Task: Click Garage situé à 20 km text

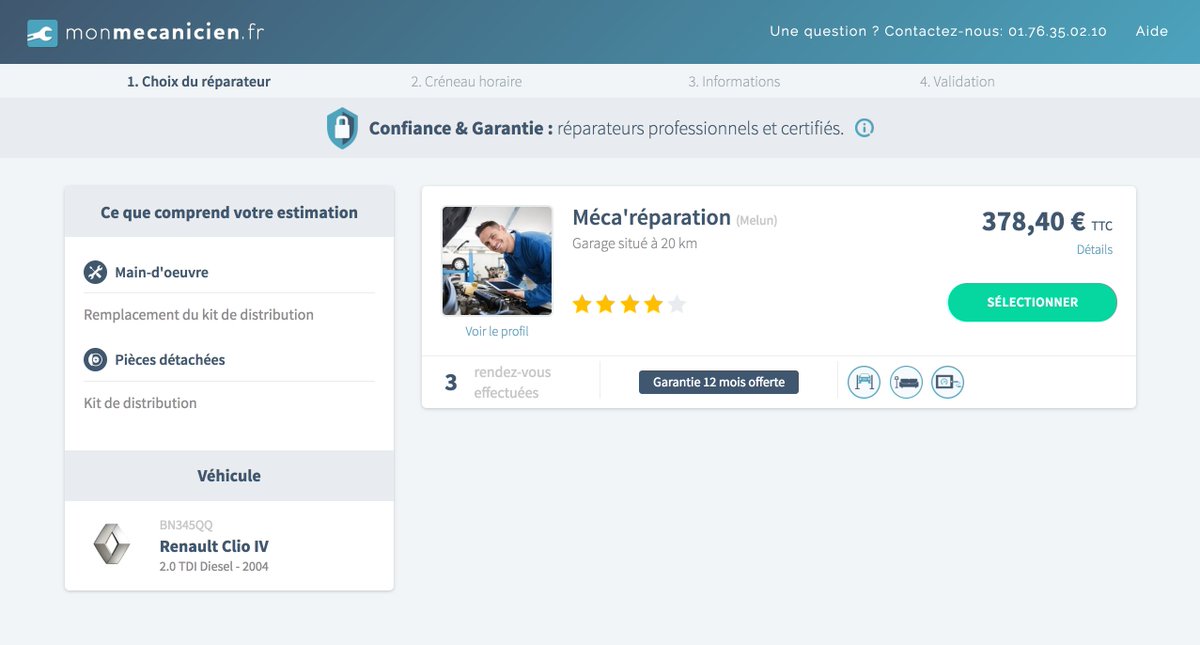Action: (635, 243)
